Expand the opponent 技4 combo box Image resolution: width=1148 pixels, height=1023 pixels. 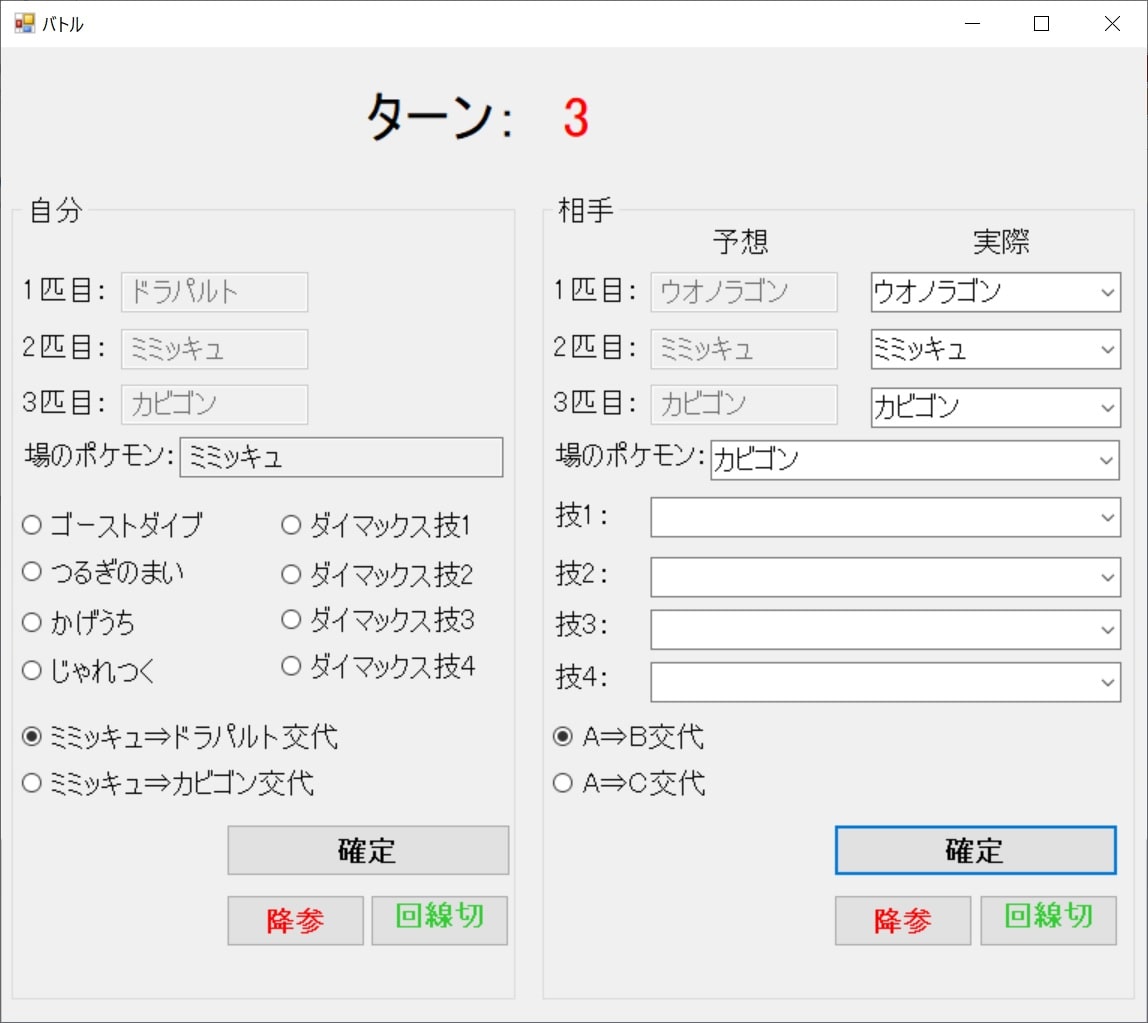(885, 682)
